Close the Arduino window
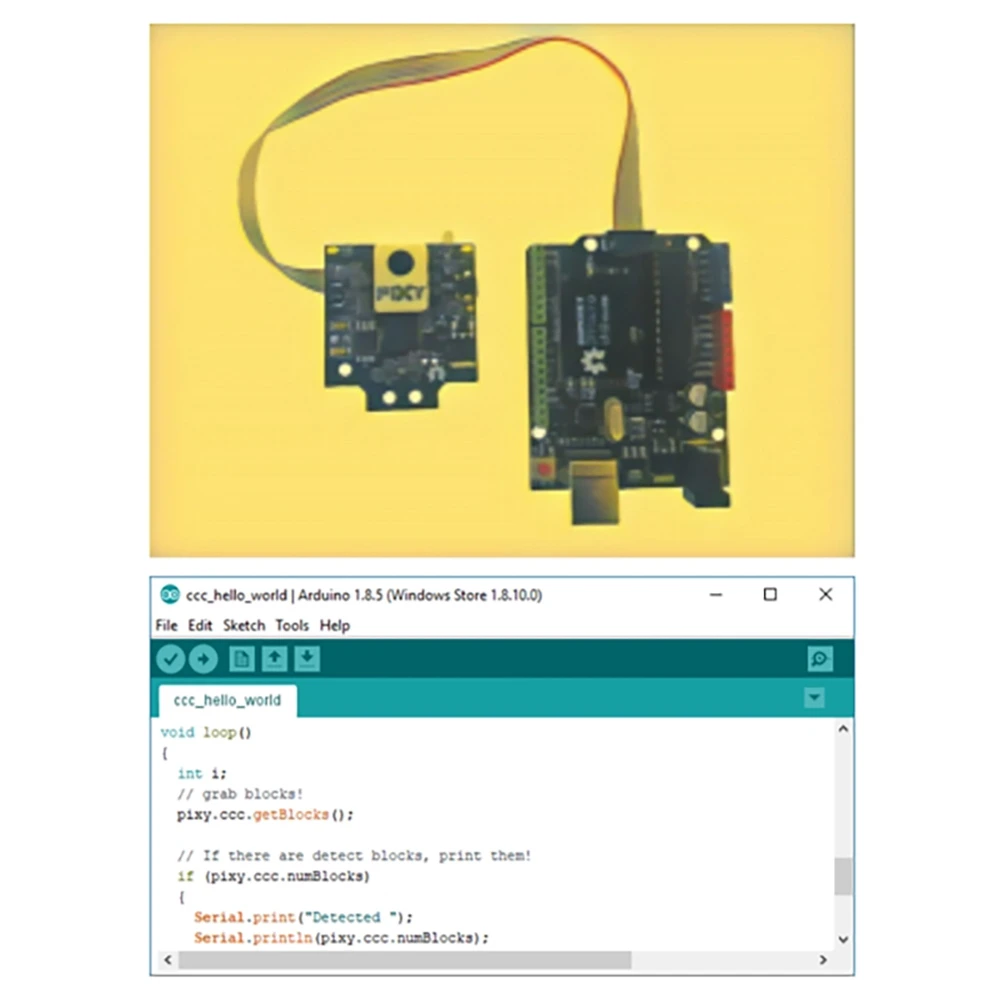The height and width of the screenshot is (1000, 1000). (x=825, y=594)
